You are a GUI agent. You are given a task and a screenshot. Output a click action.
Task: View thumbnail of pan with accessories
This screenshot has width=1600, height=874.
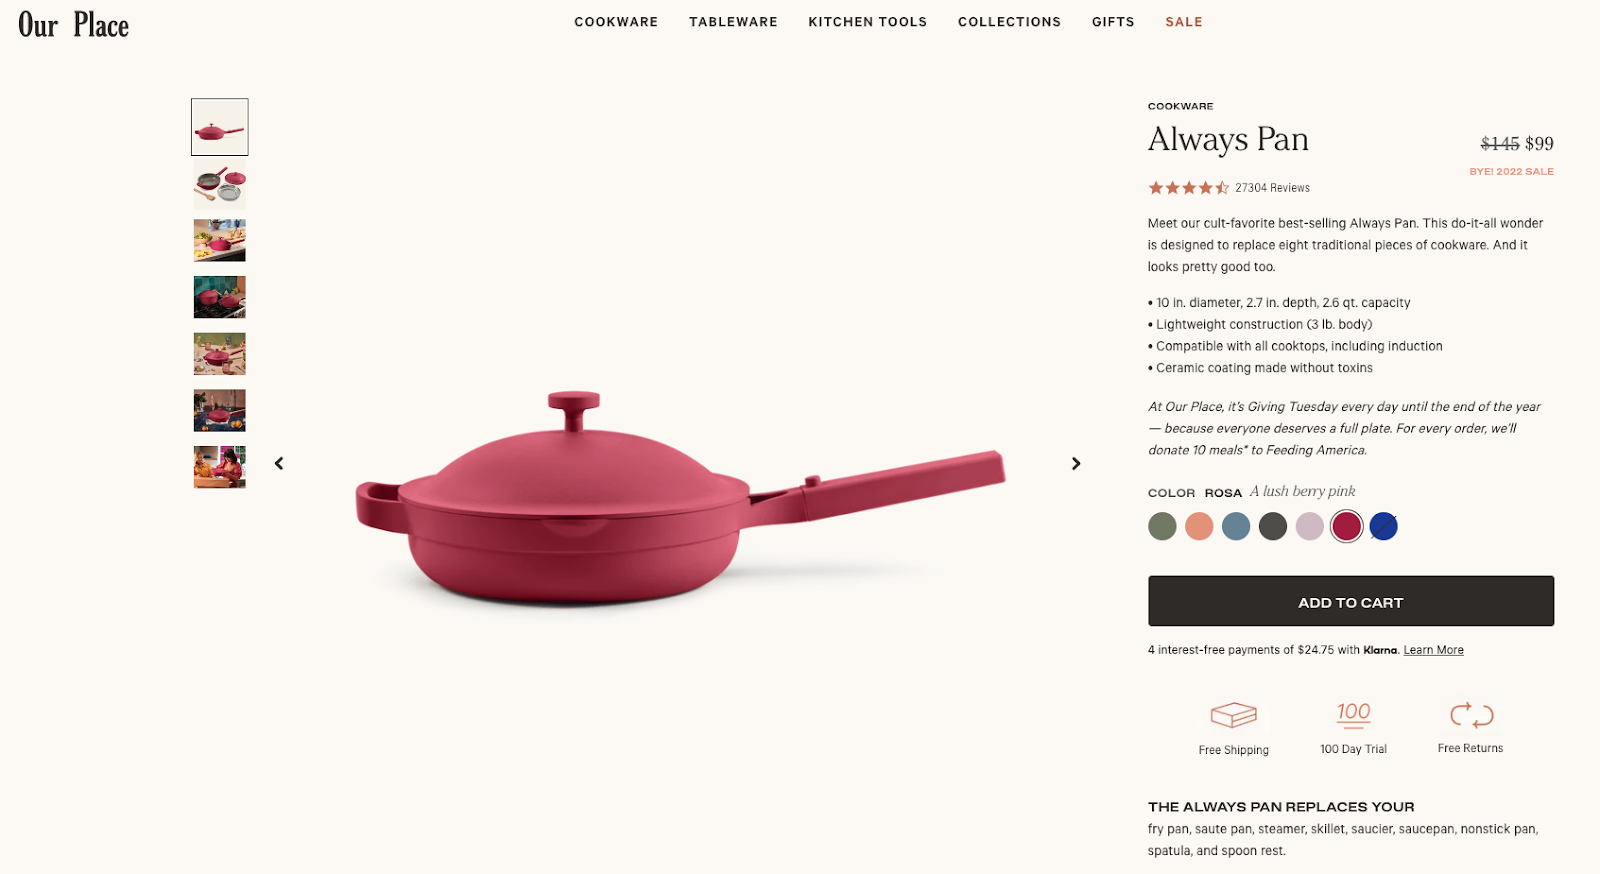click(220, 184)
